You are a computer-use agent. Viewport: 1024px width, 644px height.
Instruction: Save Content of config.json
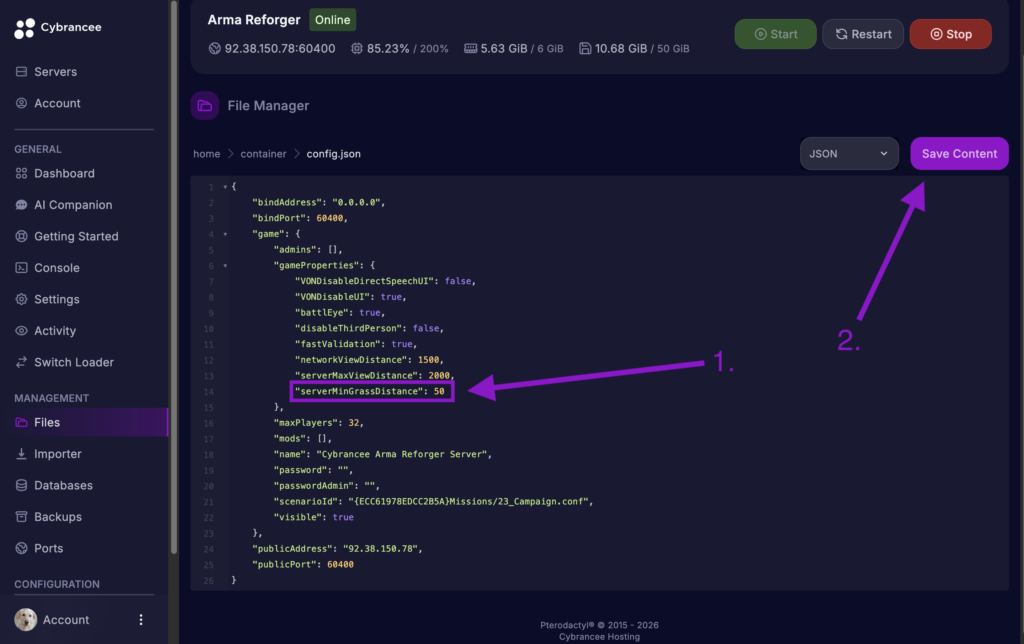[x=959, y=153]
